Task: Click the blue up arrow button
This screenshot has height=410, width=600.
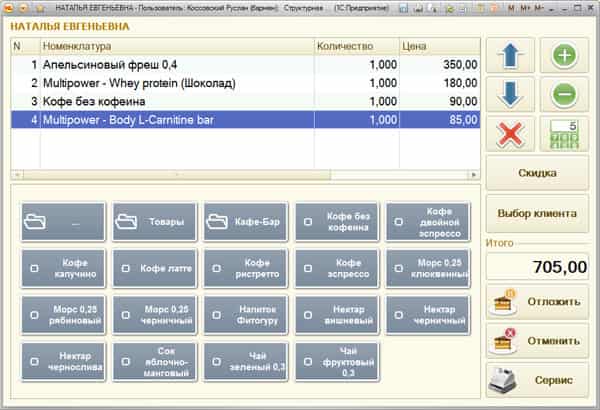Action: tap(510, 56)
